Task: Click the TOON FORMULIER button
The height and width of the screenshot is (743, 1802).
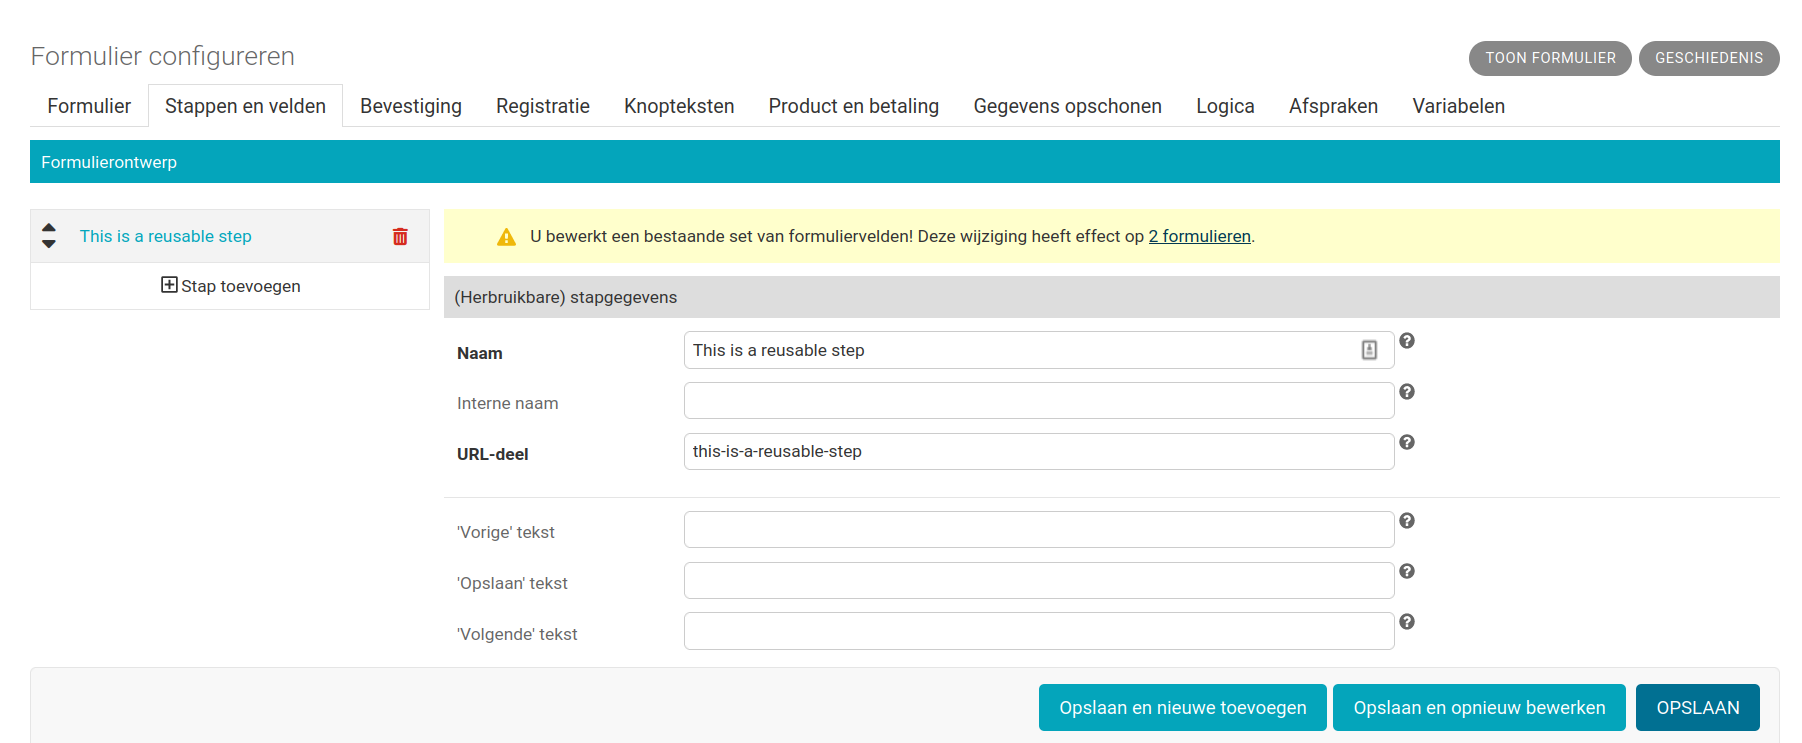Action: 1550,58
